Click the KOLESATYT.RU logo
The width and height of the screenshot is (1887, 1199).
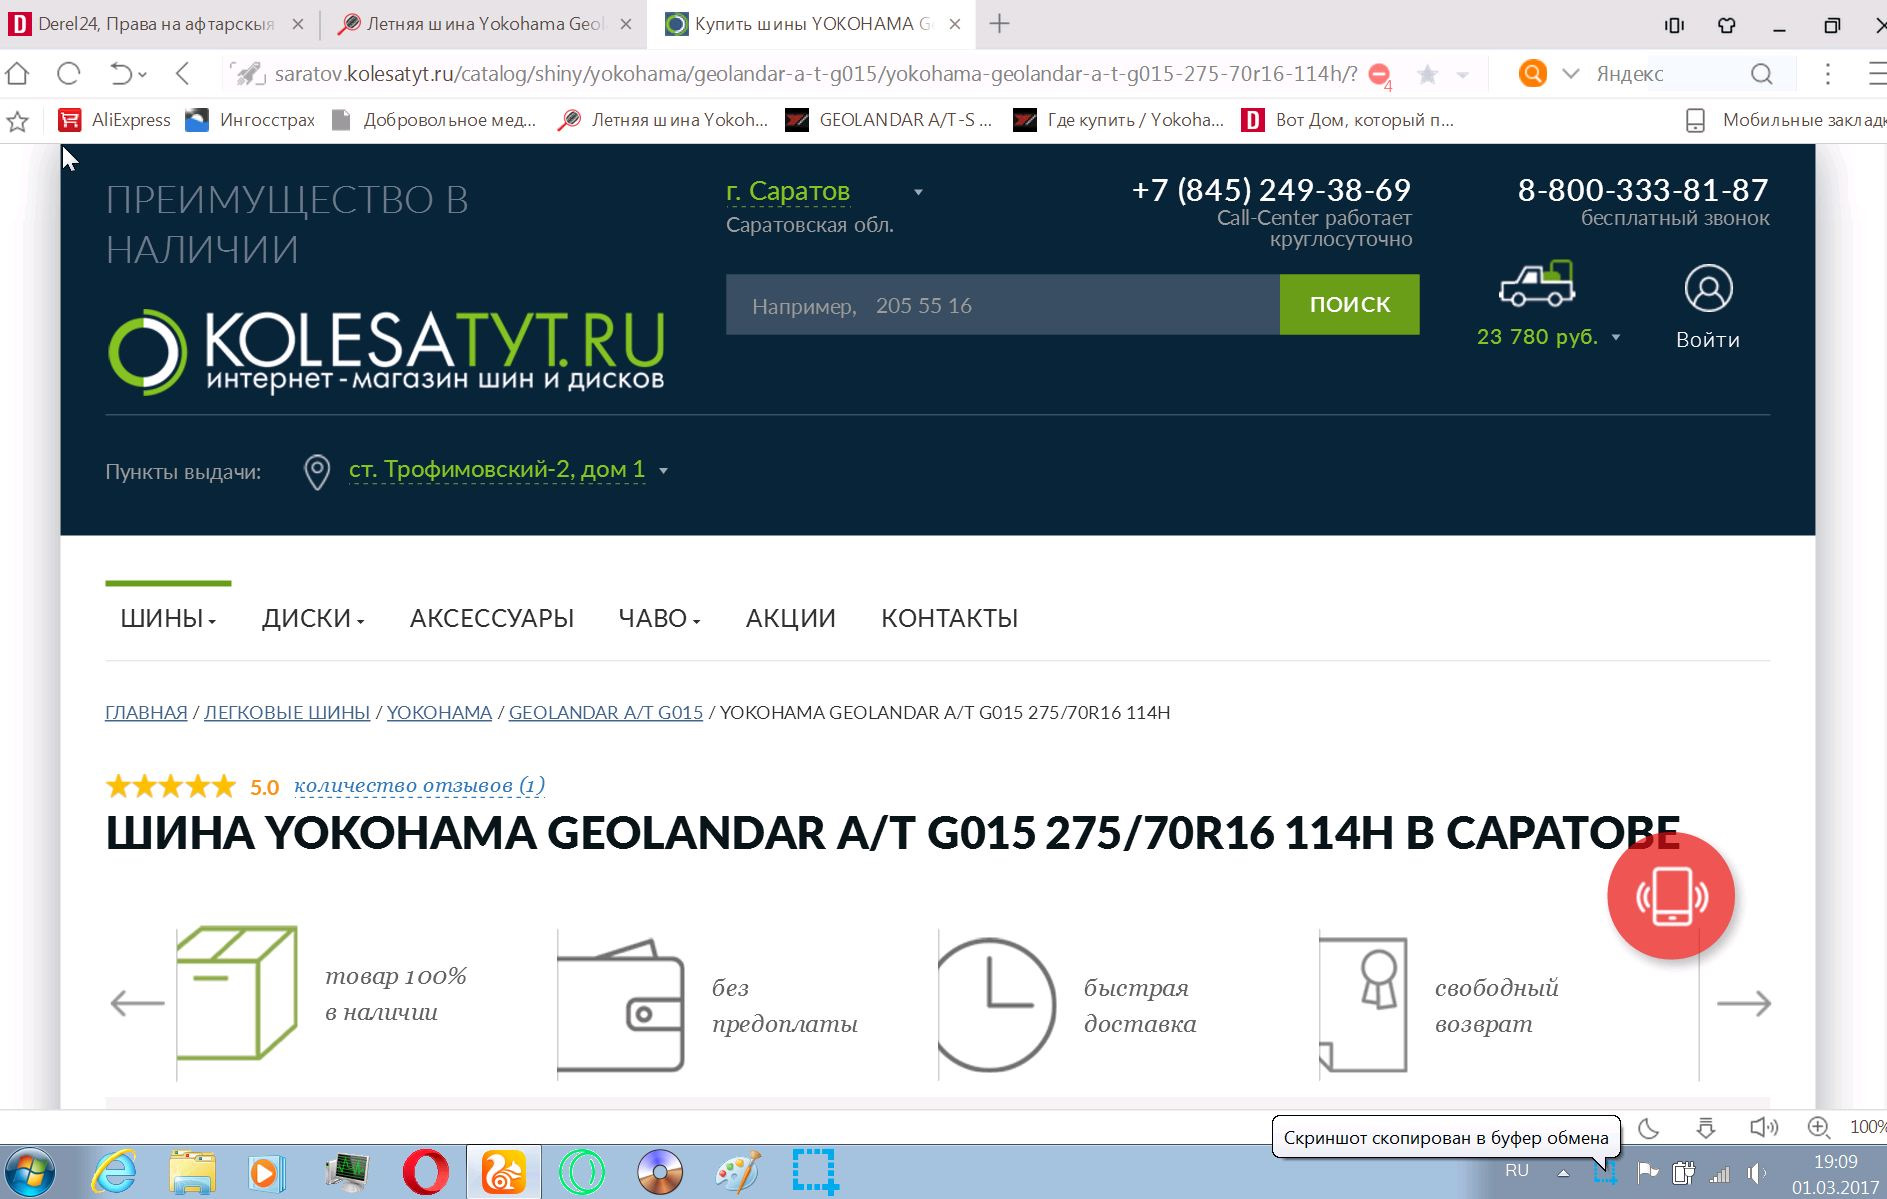386,351
